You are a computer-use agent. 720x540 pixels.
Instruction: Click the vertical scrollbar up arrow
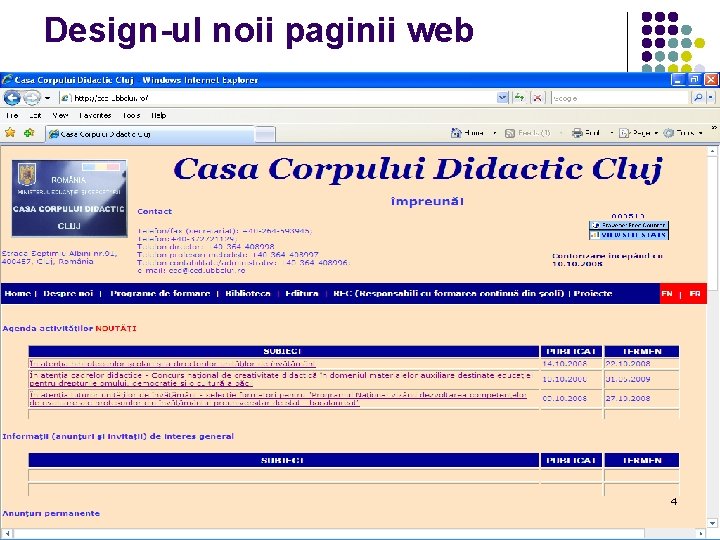(x=712, y=151)
